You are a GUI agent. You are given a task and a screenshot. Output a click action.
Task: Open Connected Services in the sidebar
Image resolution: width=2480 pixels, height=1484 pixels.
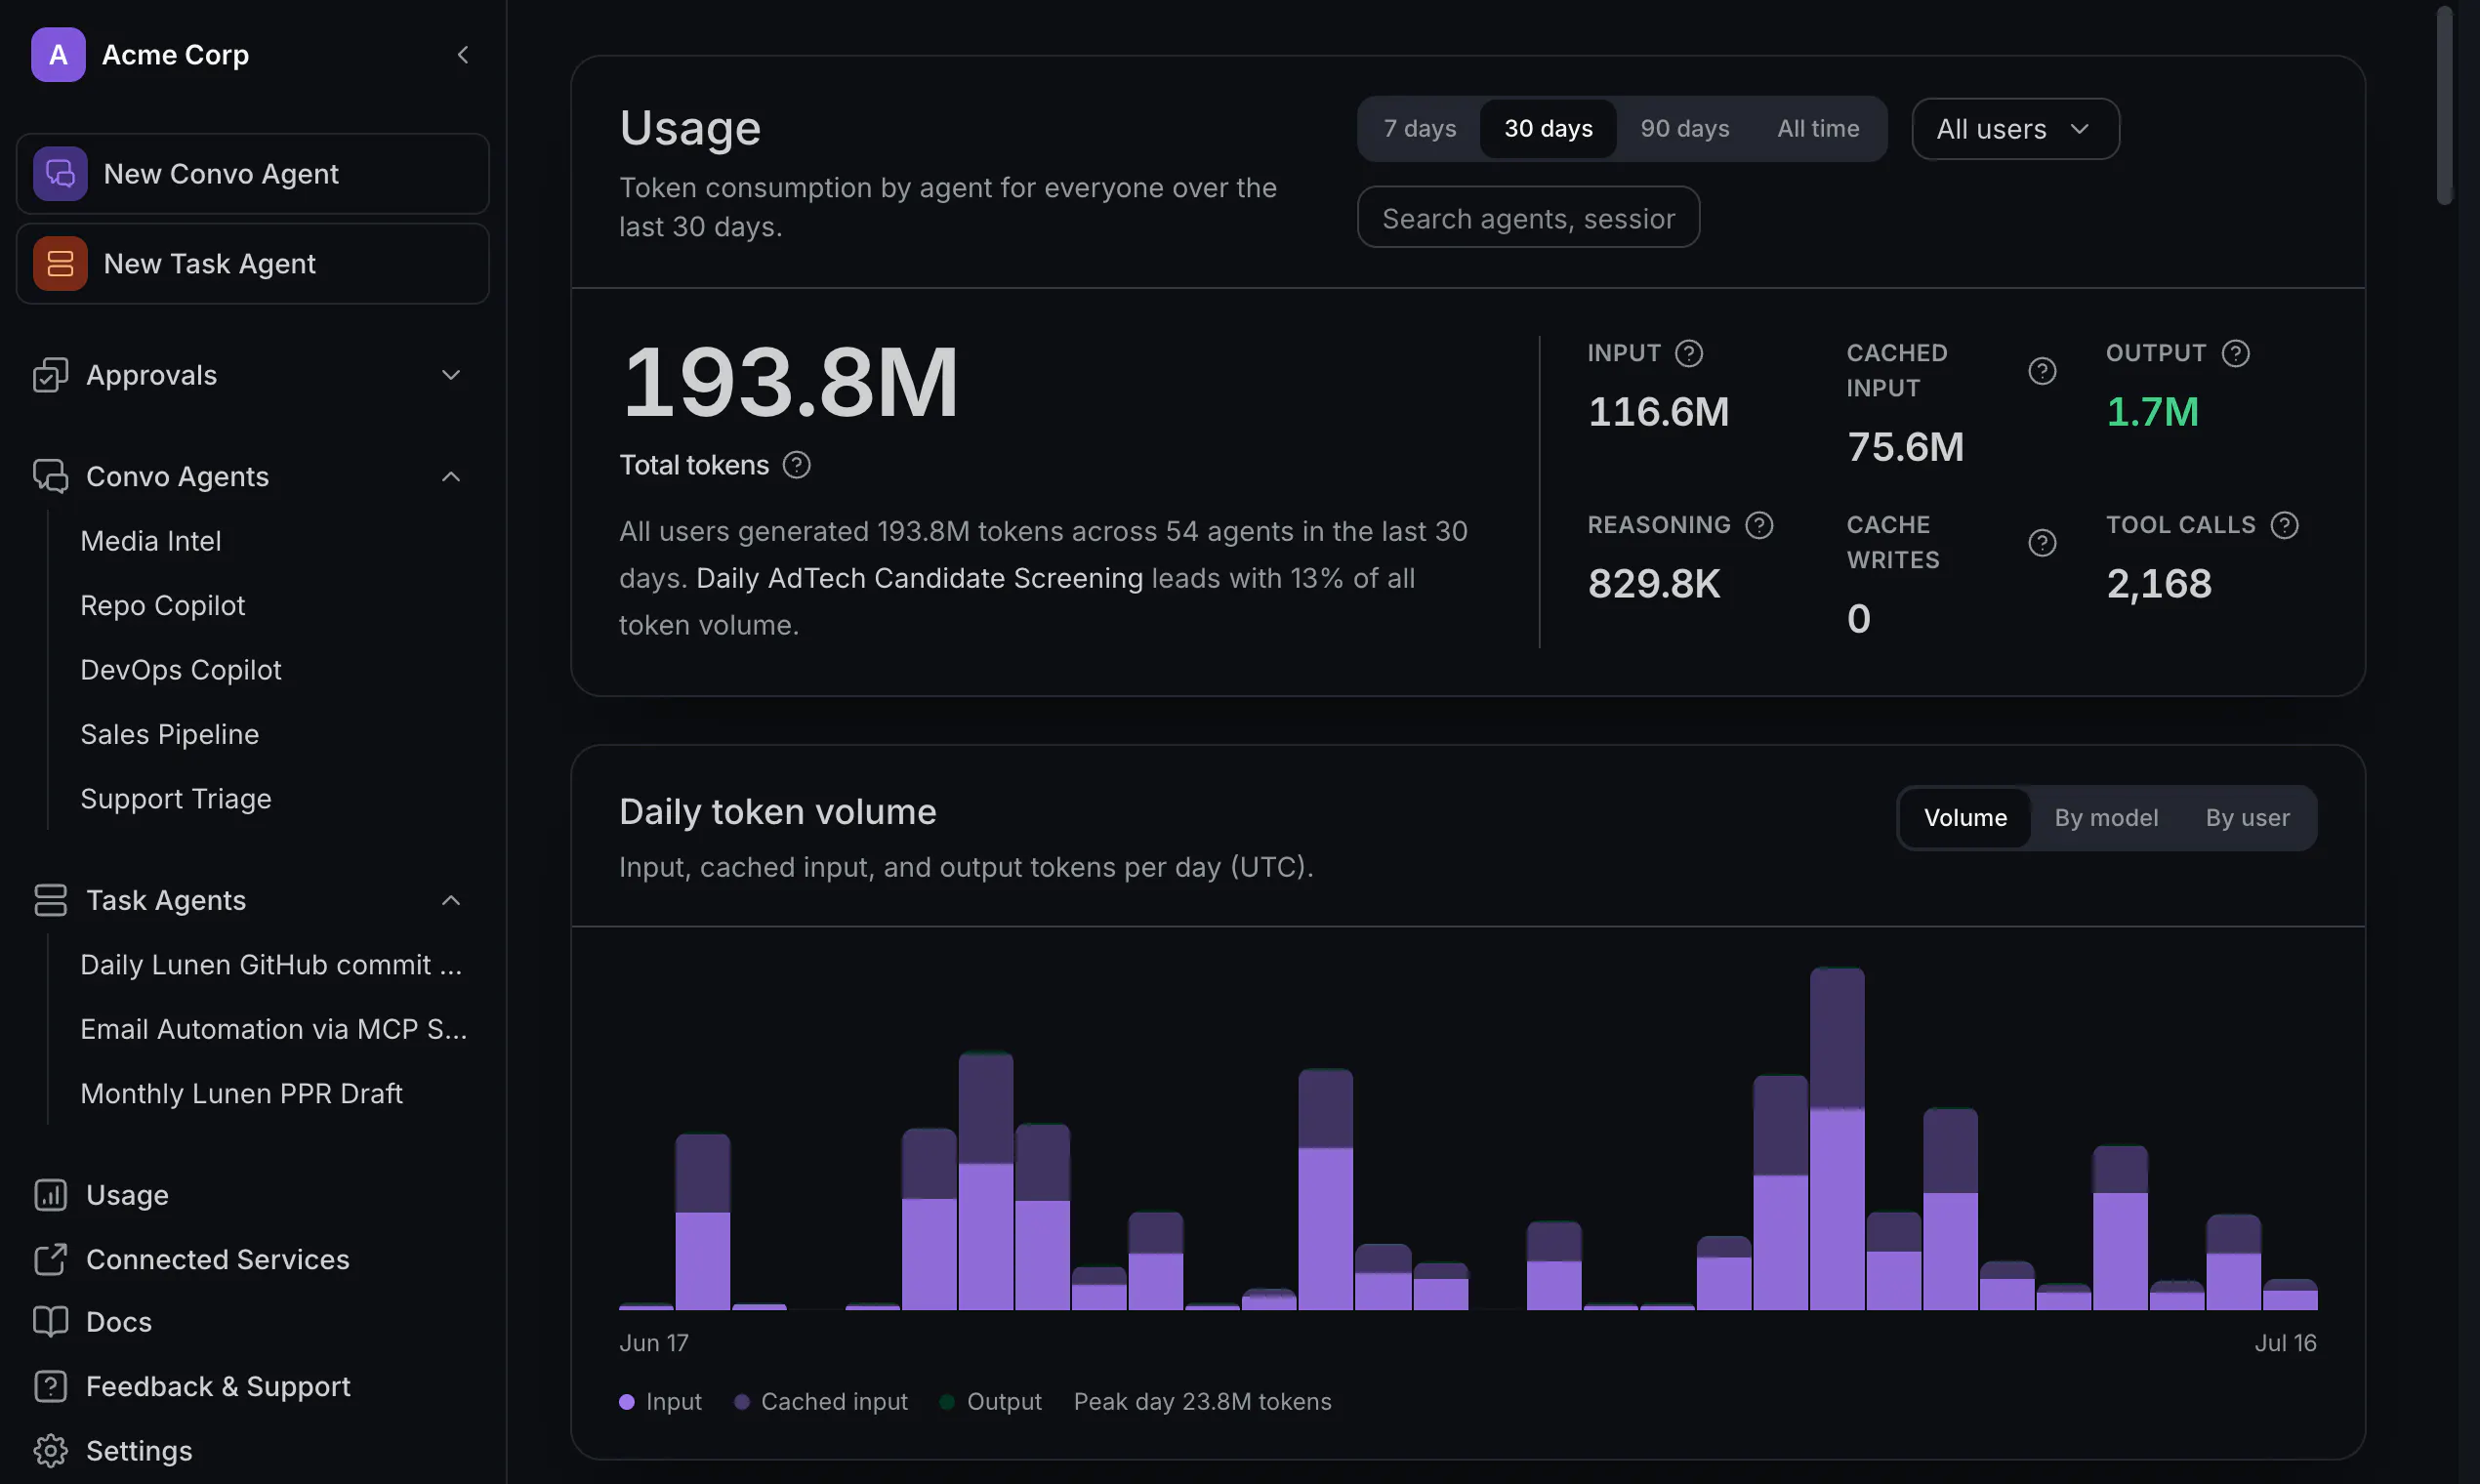click(x=217, y=1259)
